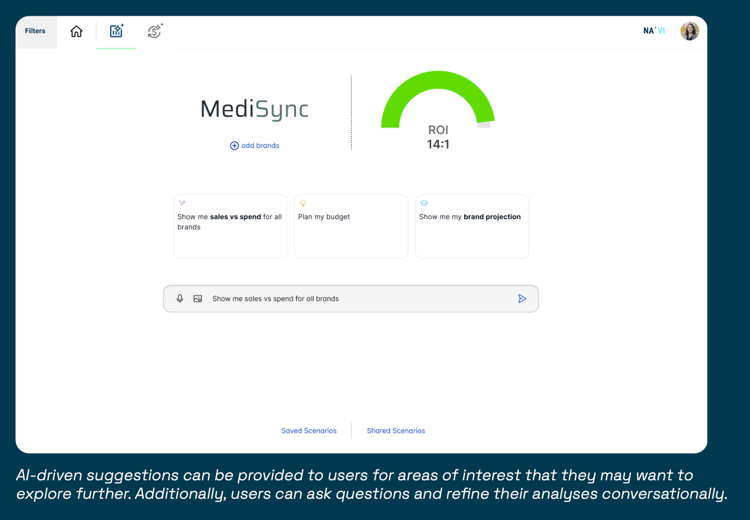Click the pink icon on sales card
The width and height of the screenshot is (750, 520).
click(x=182, y=203)
